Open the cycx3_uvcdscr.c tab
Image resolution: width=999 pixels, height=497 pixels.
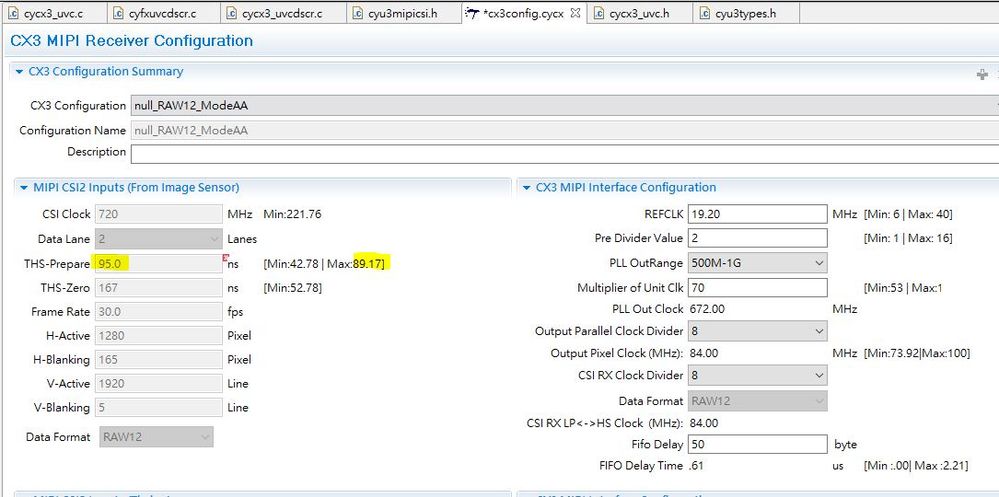tap(282, 13)
